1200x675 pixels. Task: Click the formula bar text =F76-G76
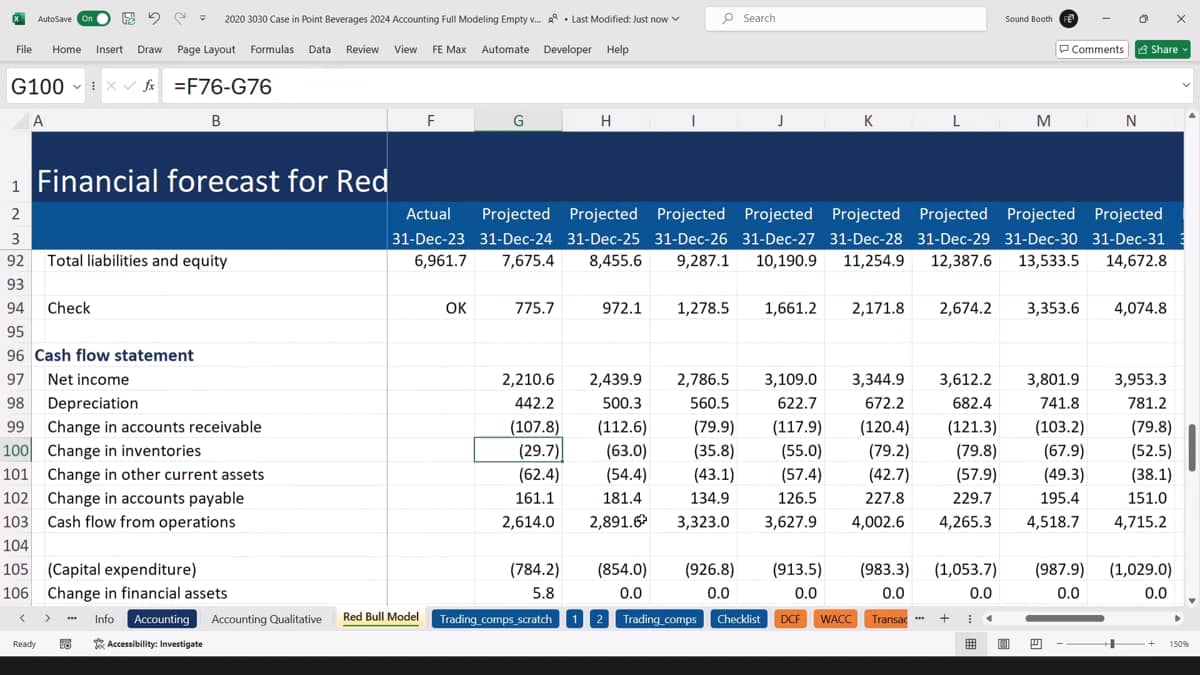pos(223,87)
